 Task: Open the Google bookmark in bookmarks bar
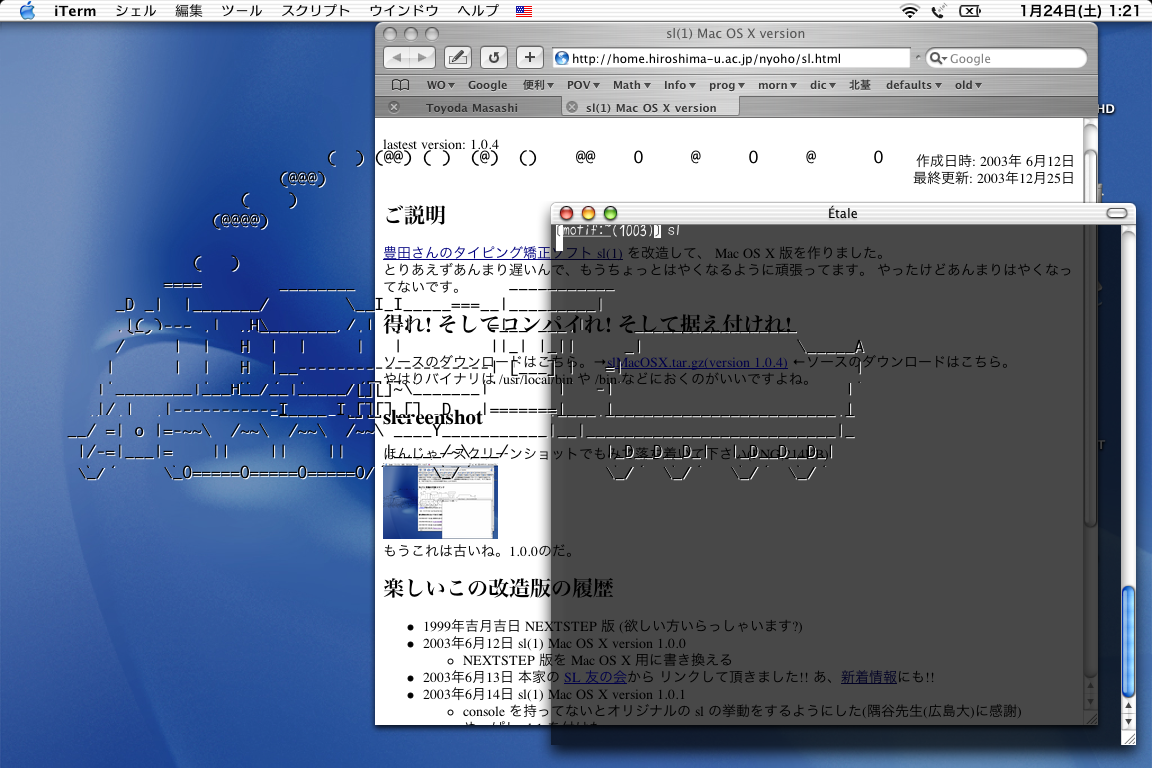[487, 85]
